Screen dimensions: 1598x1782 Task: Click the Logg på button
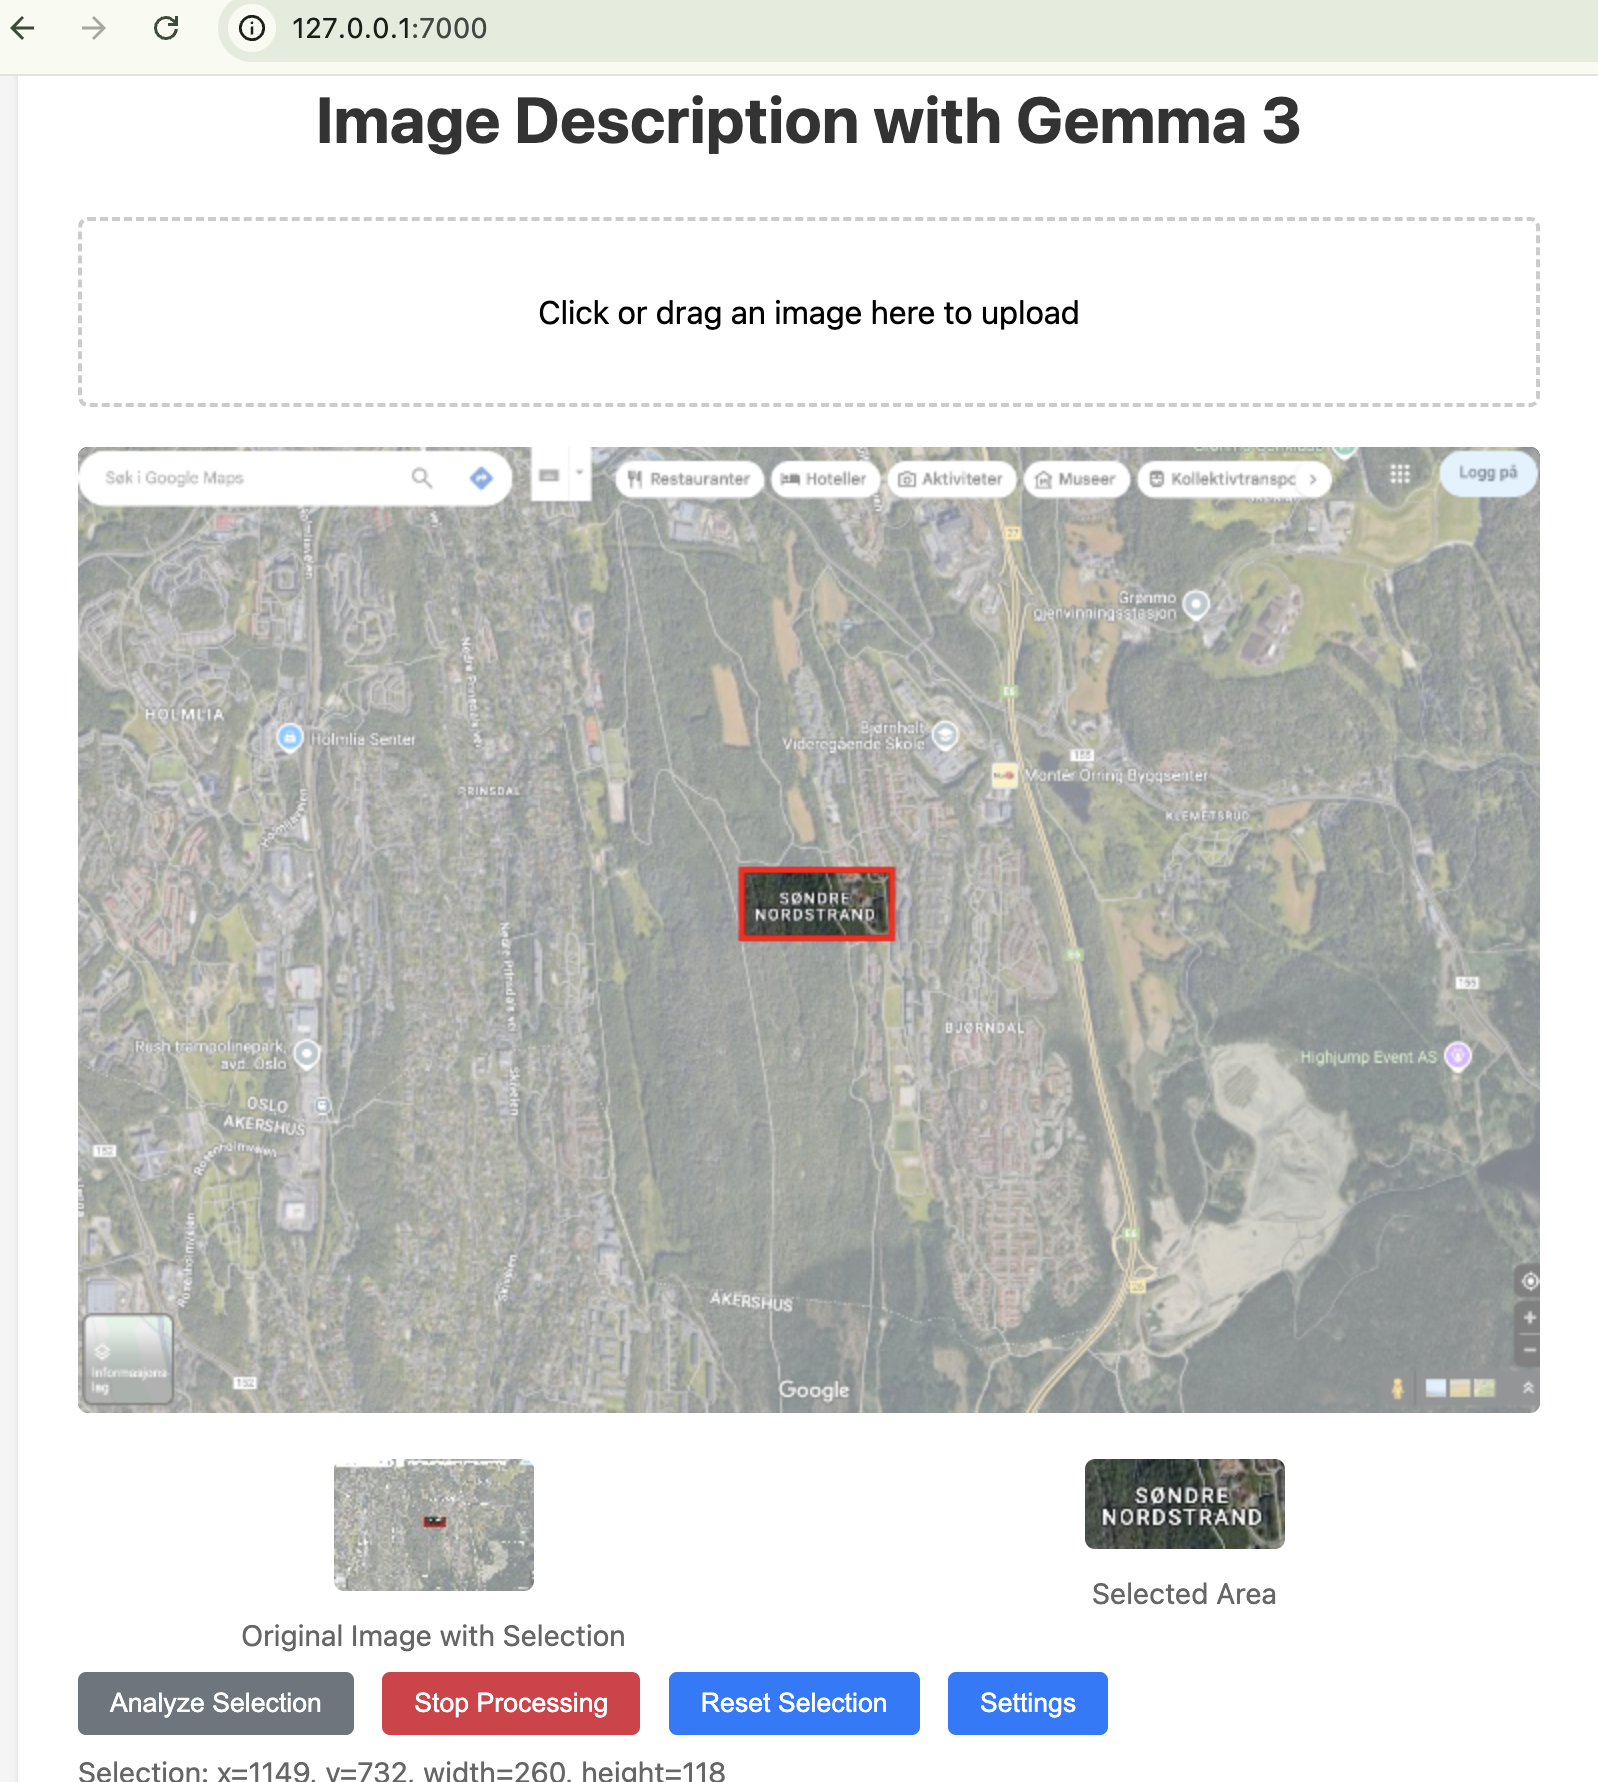pyautogui.click(x=1488, y=473)
